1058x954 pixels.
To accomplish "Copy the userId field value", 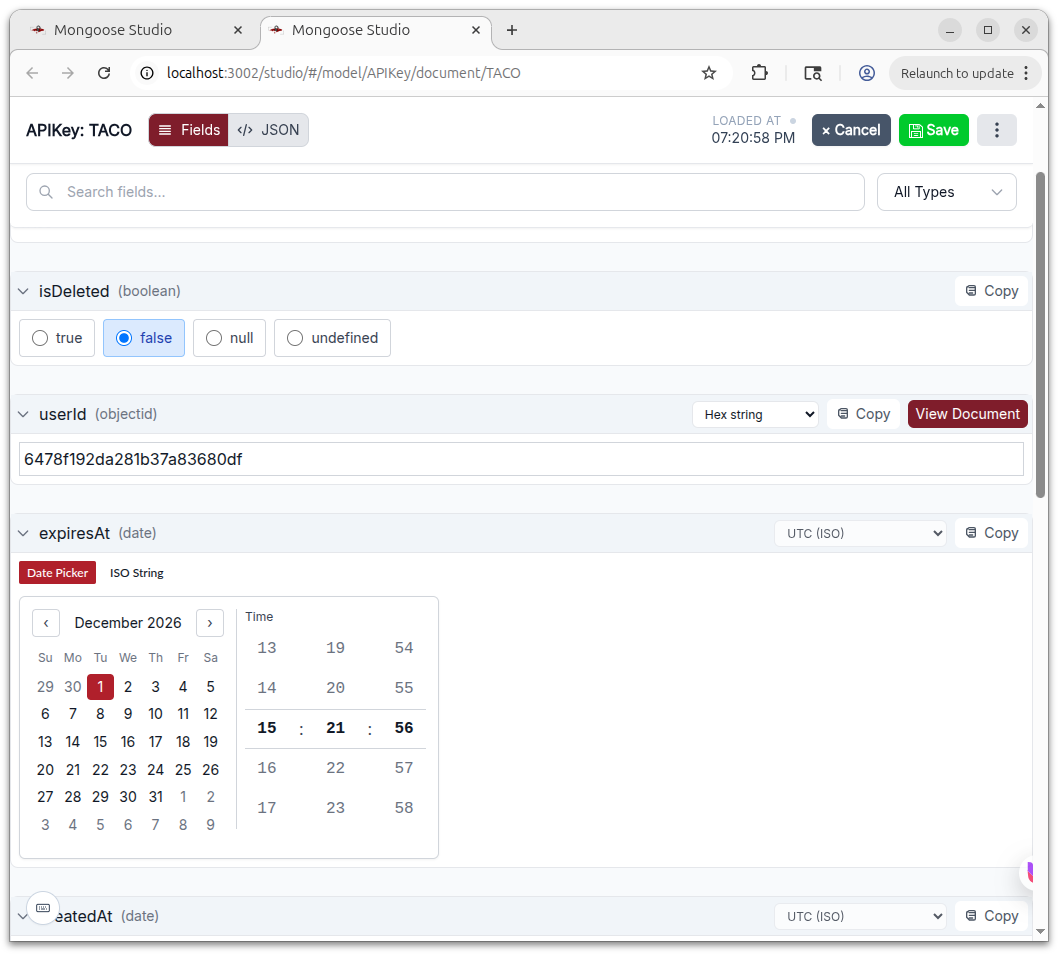I will pos(864,414).
